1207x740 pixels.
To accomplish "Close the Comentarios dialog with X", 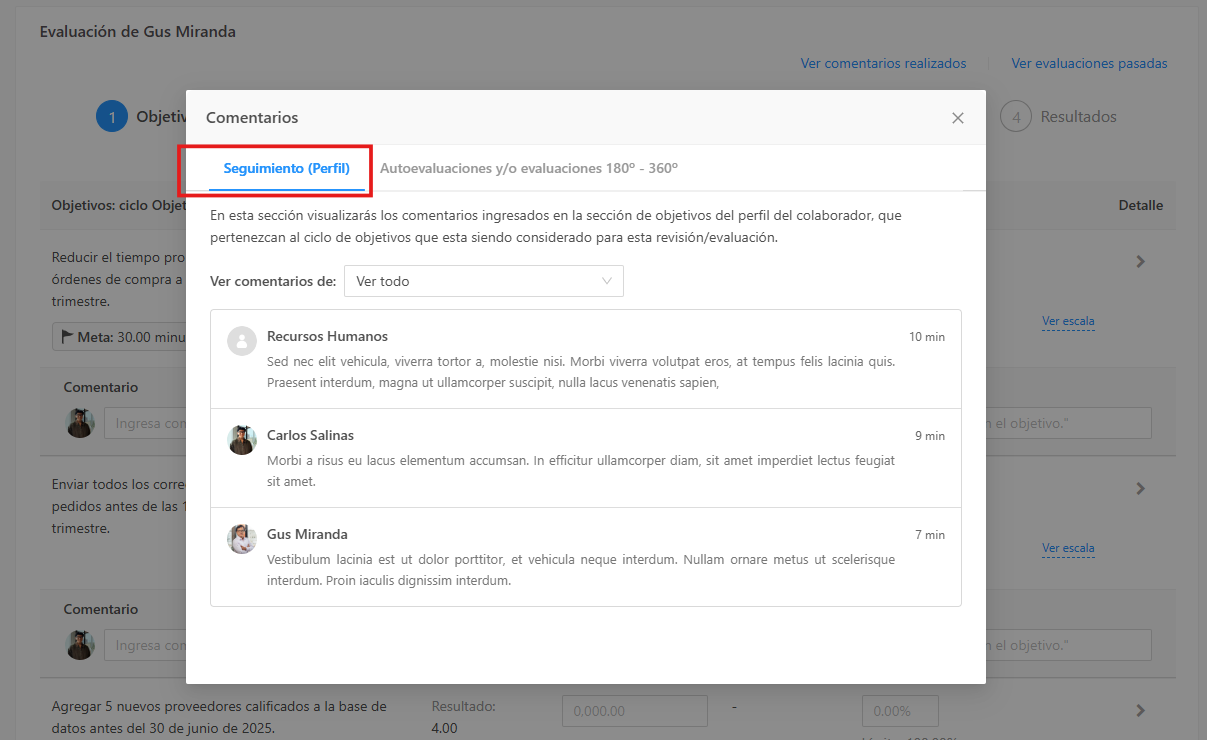I will (x=958, y=118).
